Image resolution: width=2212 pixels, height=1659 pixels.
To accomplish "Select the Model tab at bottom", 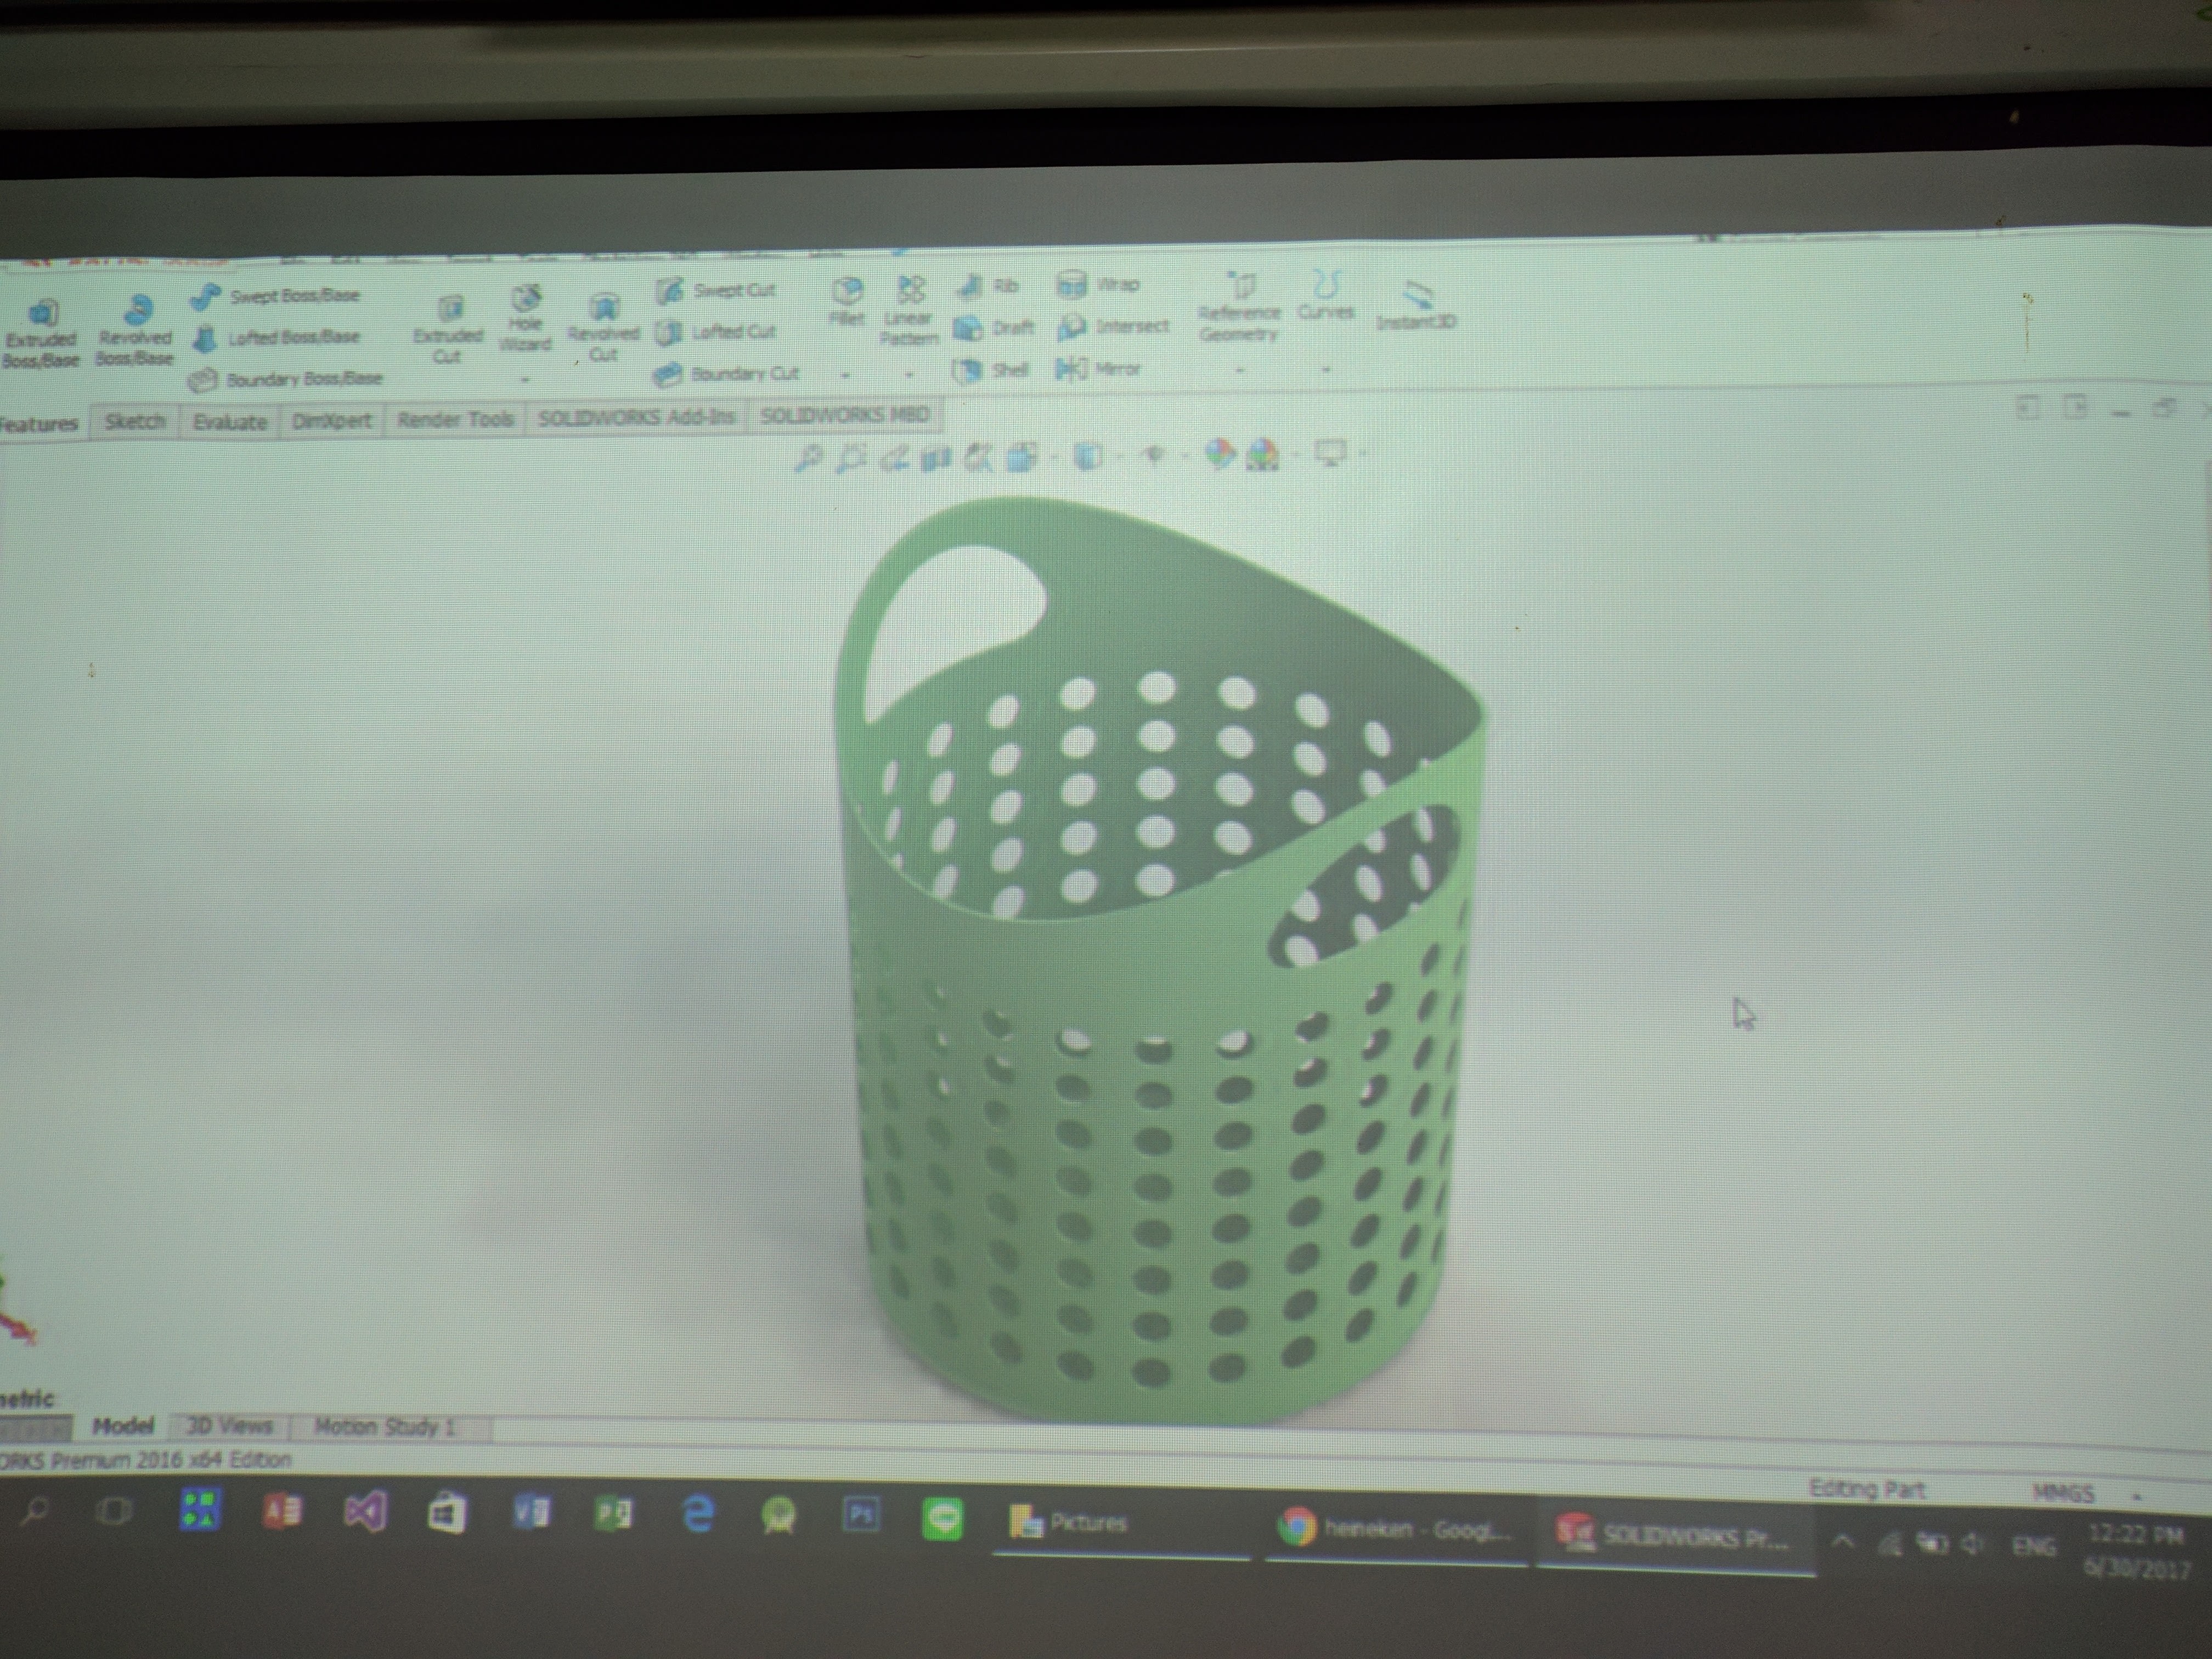I will click(123, 1426).
